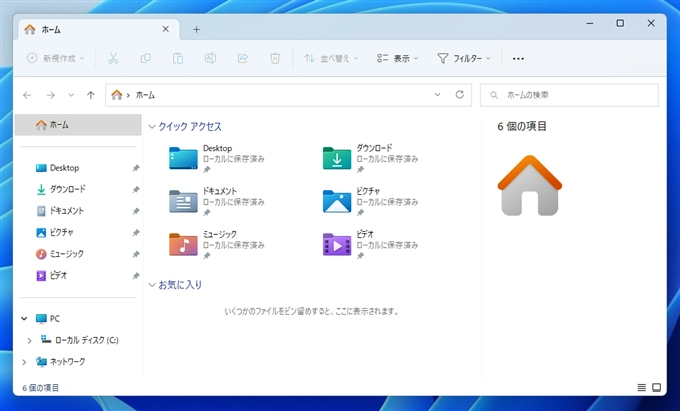The width and height of the screenshot is (680, 411).
Task: Collapse the お気に入り section
Action: pos(152,285)
